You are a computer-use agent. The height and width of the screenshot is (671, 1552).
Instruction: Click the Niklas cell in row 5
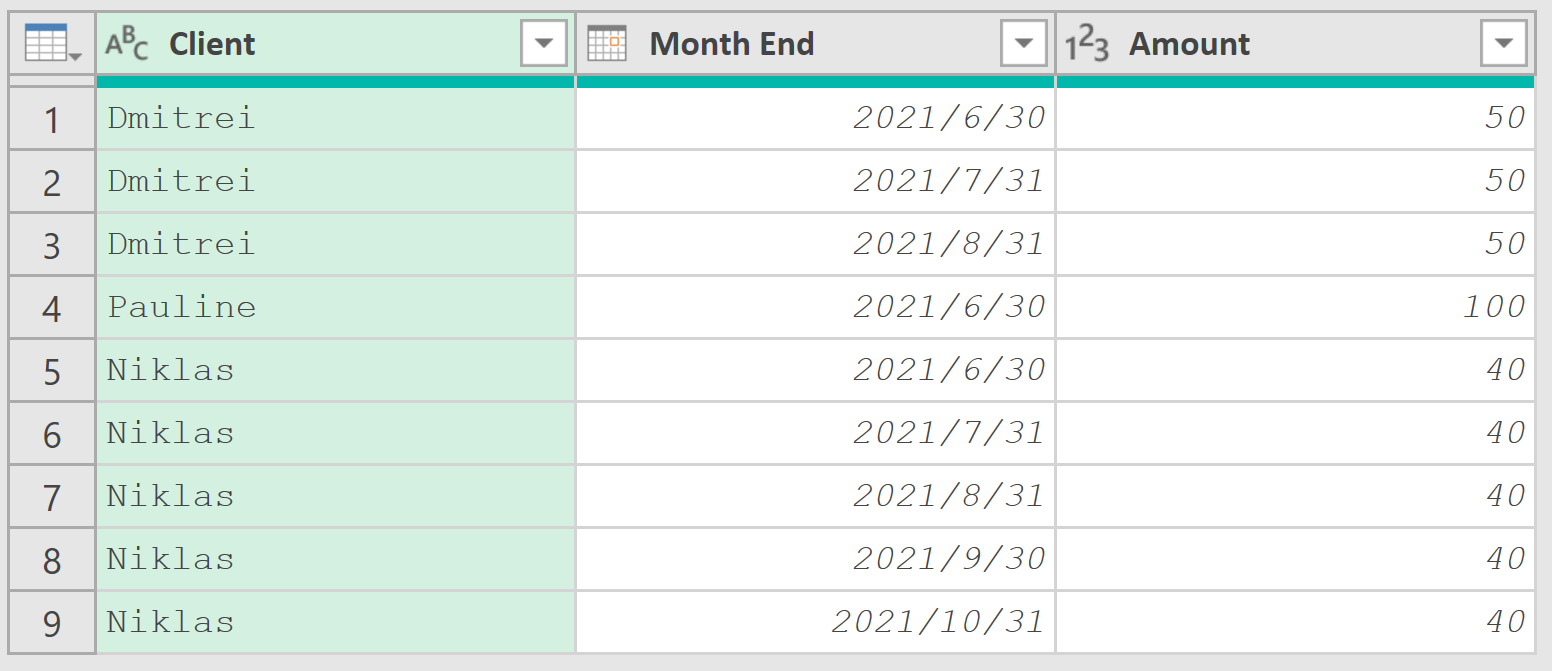tap(336, 370)
